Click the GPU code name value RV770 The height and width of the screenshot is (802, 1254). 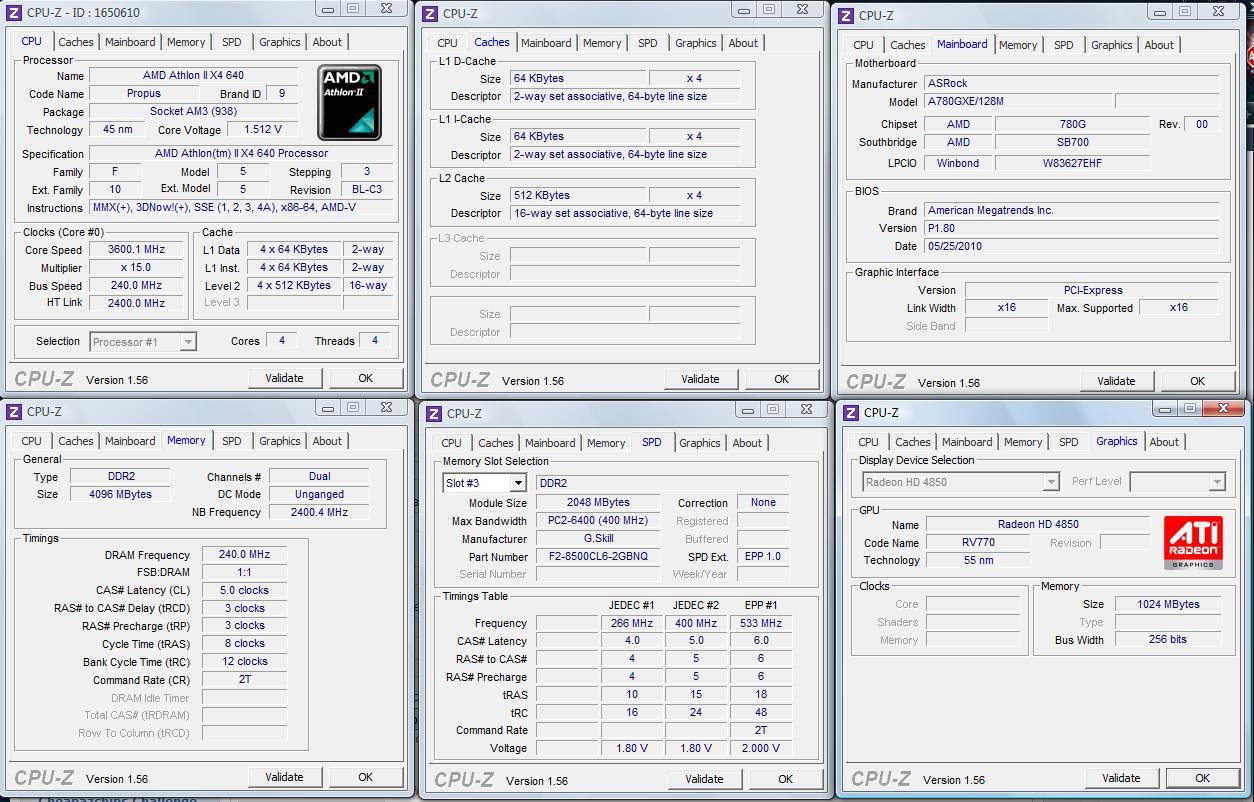click(x=977, y=543)
